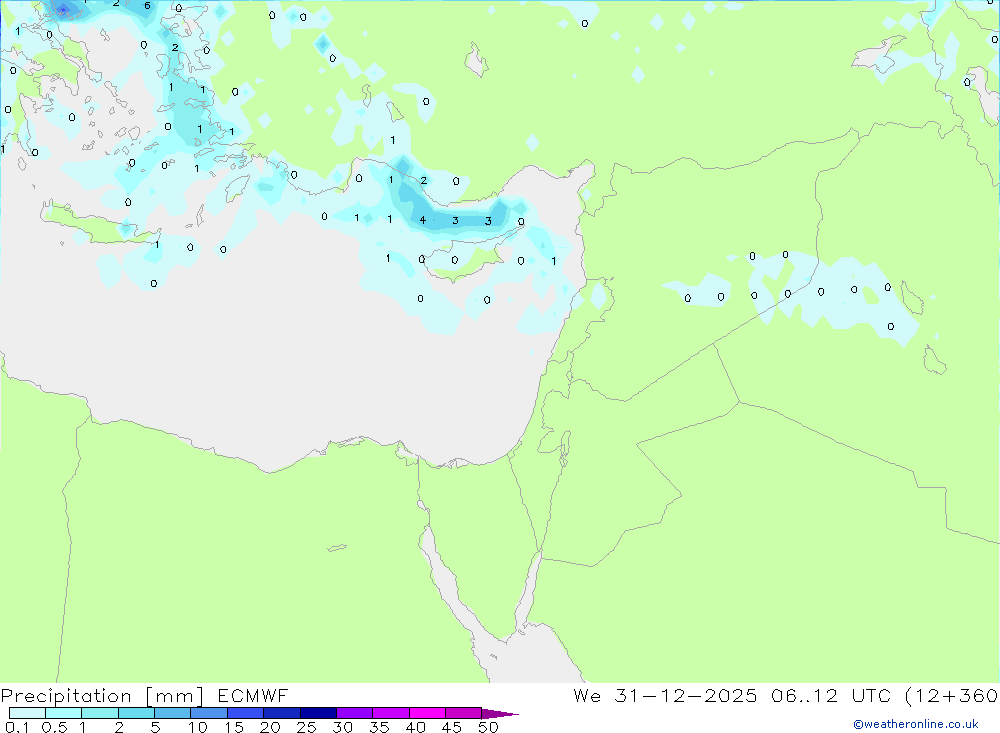The image size is (1000, 733).
Task: Select the 30–35 mm legend color swatch
Action: (x=355, y=713)
